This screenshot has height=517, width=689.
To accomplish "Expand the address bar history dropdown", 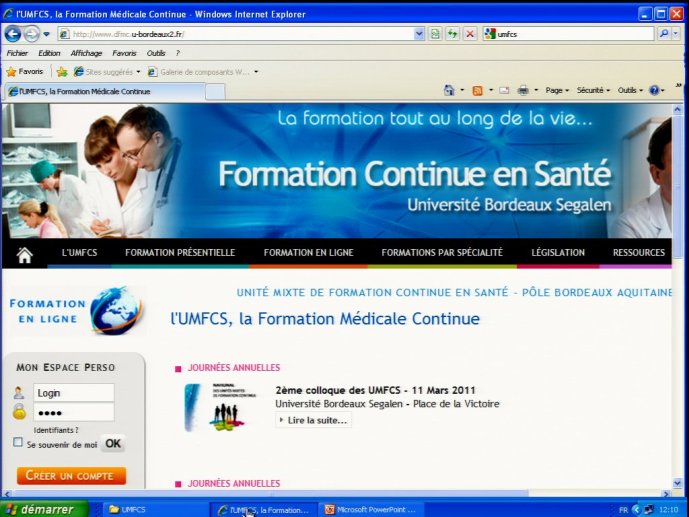I will point(419,34).
